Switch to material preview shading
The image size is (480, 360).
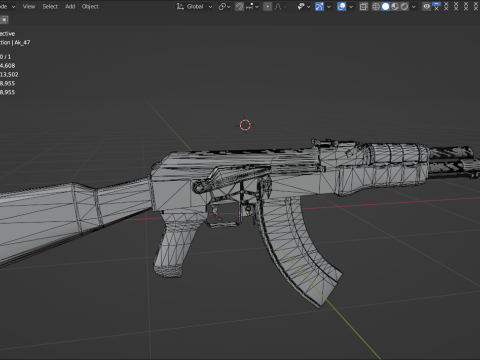pos(395,6)
